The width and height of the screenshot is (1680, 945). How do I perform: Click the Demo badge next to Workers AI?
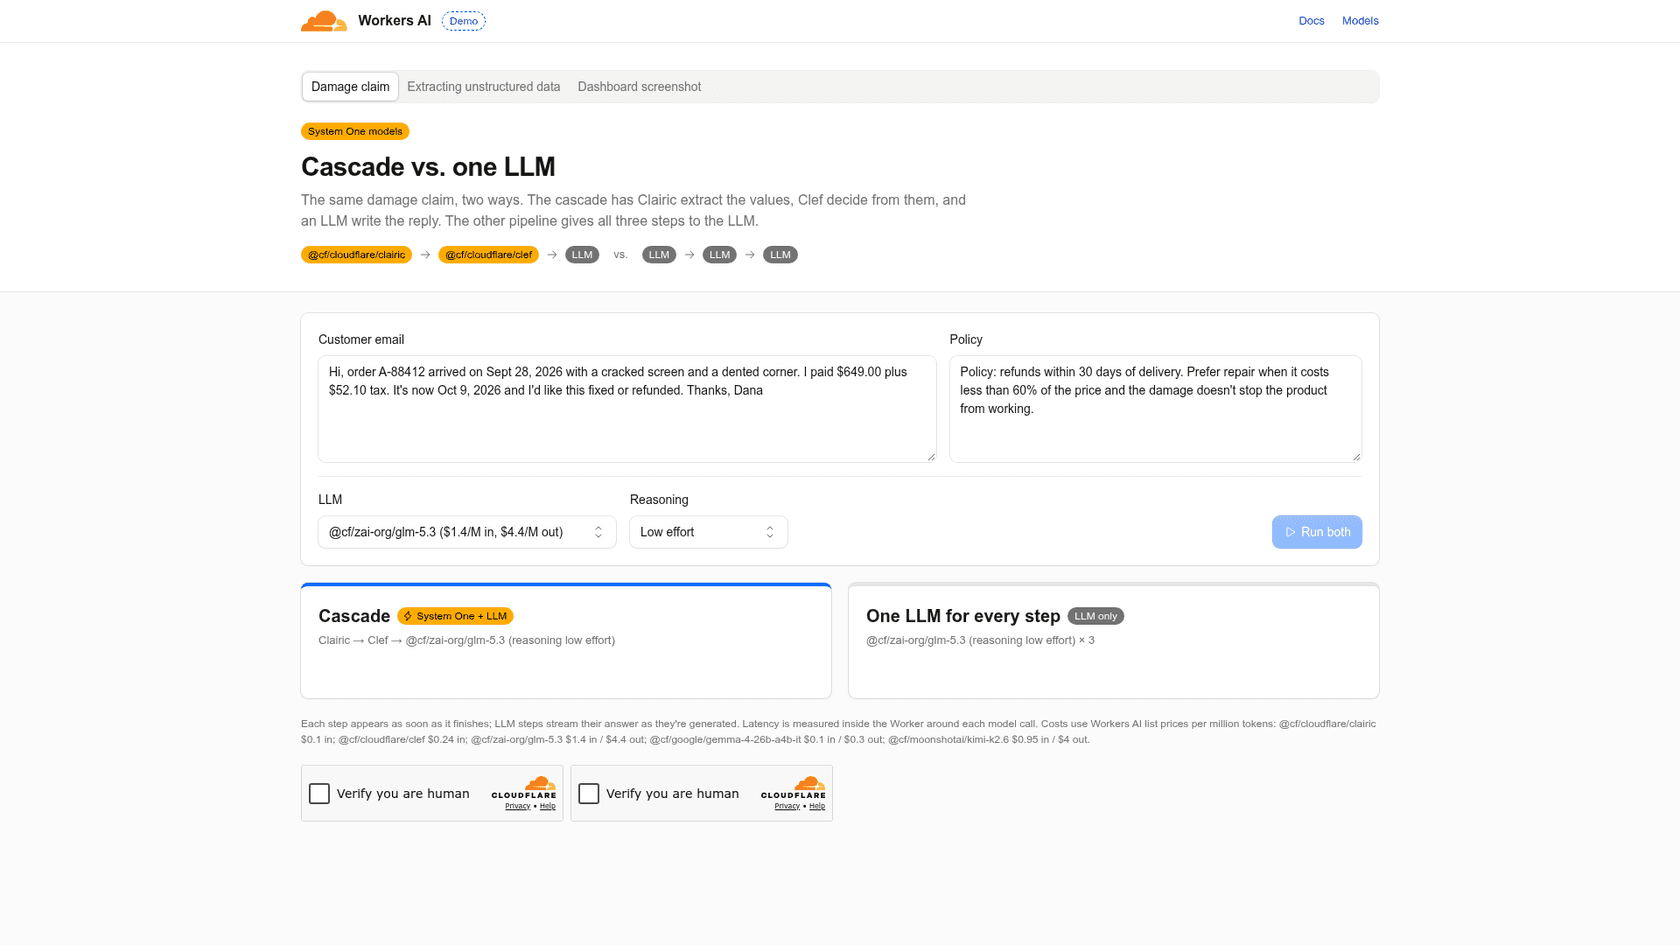(x=464, y=21)
